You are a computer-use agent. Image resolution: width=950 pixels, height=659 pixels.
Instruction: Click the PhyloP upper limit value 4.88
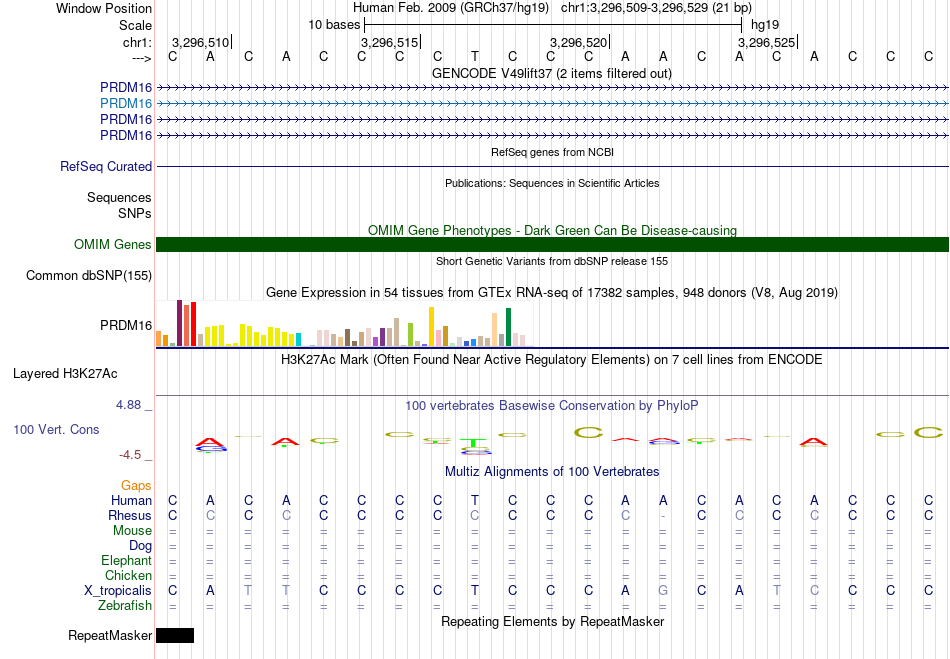pos(128,405)
